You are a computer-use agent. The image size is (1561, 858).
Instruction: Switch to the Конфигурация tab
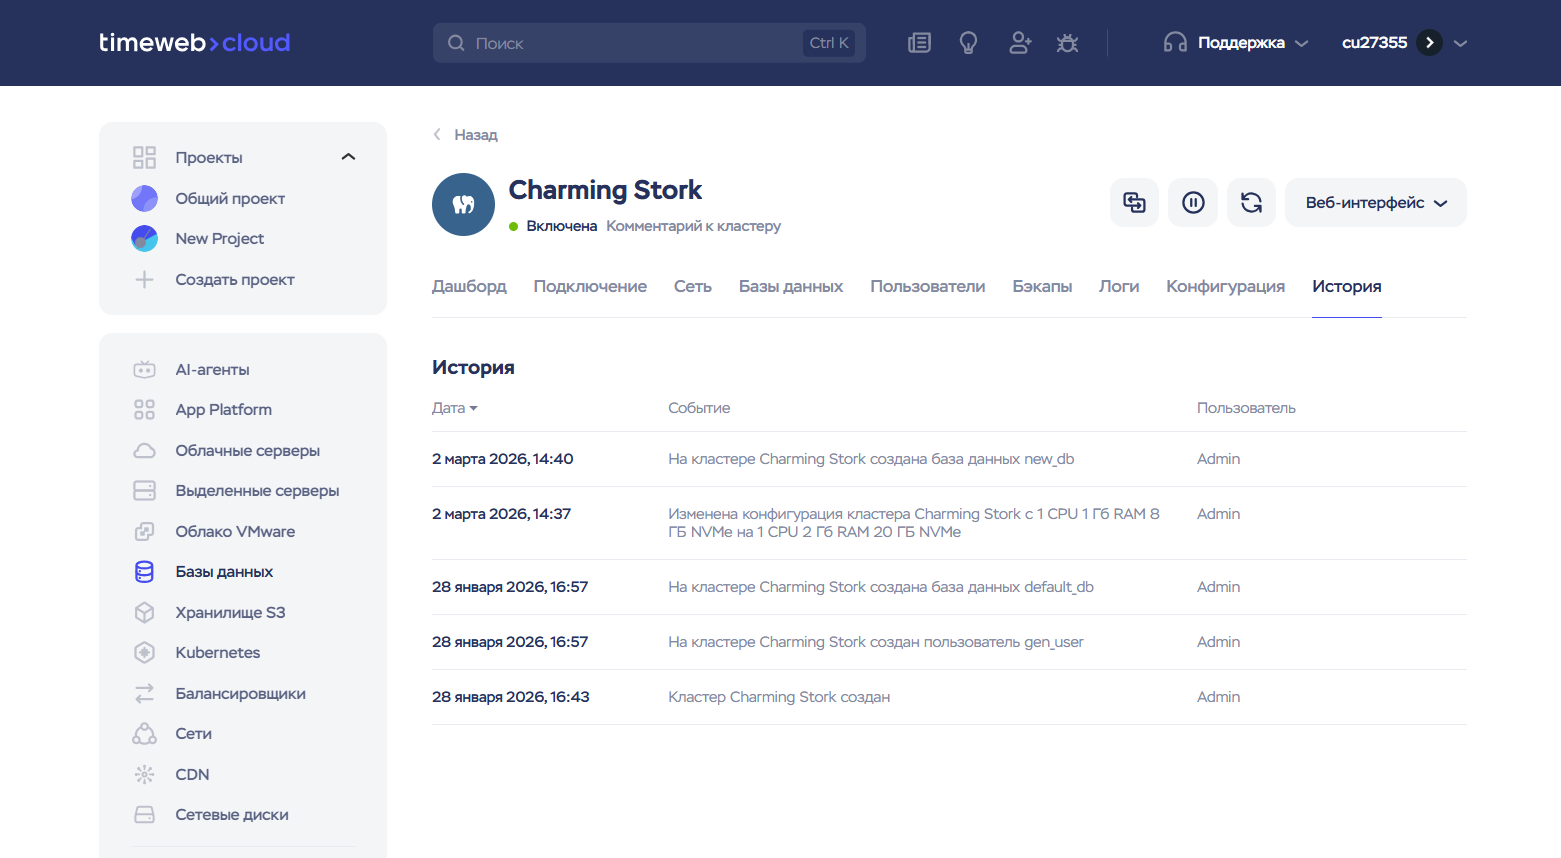coord(1225,286)
